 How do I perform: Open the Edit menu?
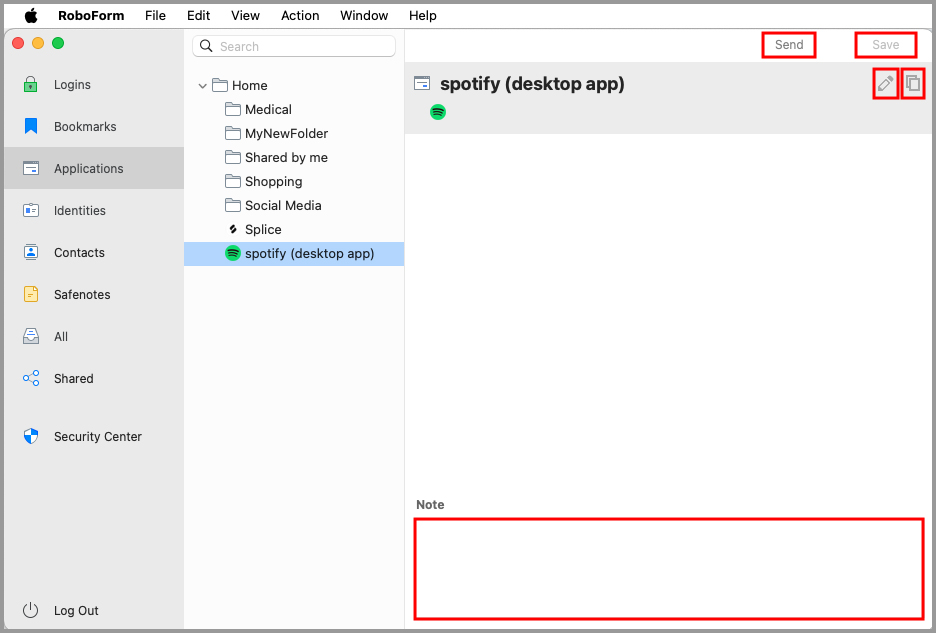[198, 16]
